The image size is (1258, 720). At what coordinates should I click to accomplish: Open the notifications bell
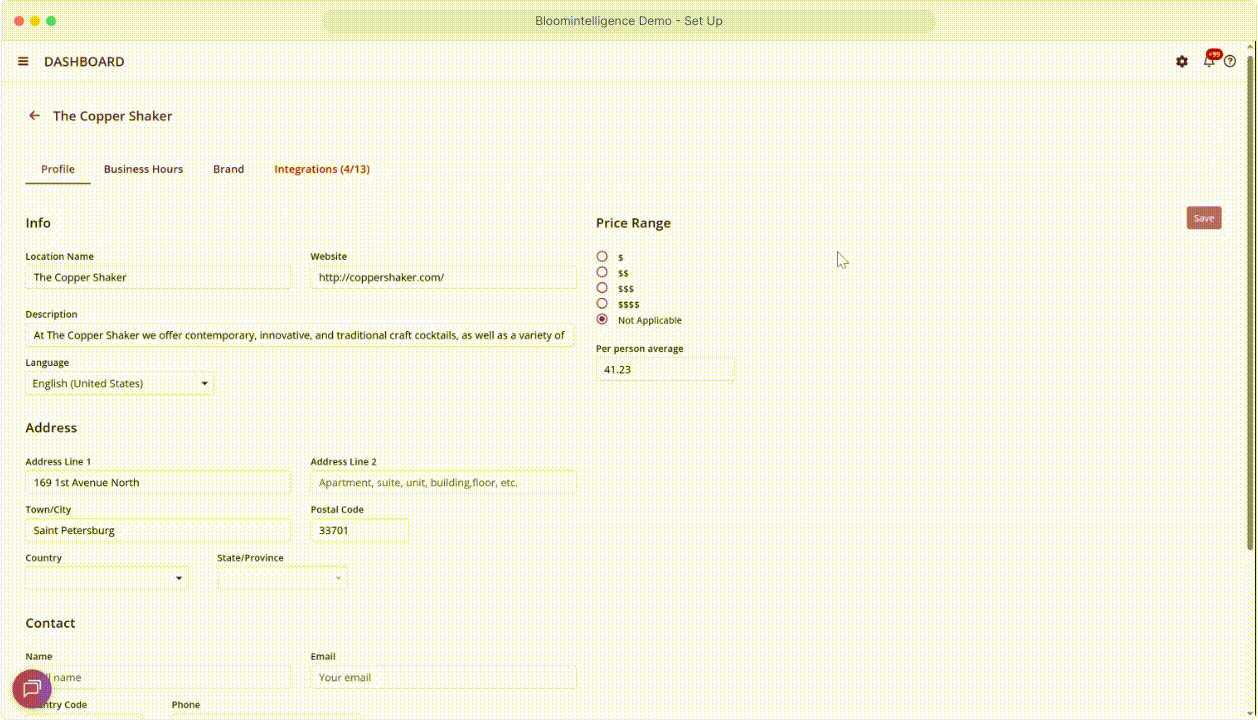click(1208, 61)
